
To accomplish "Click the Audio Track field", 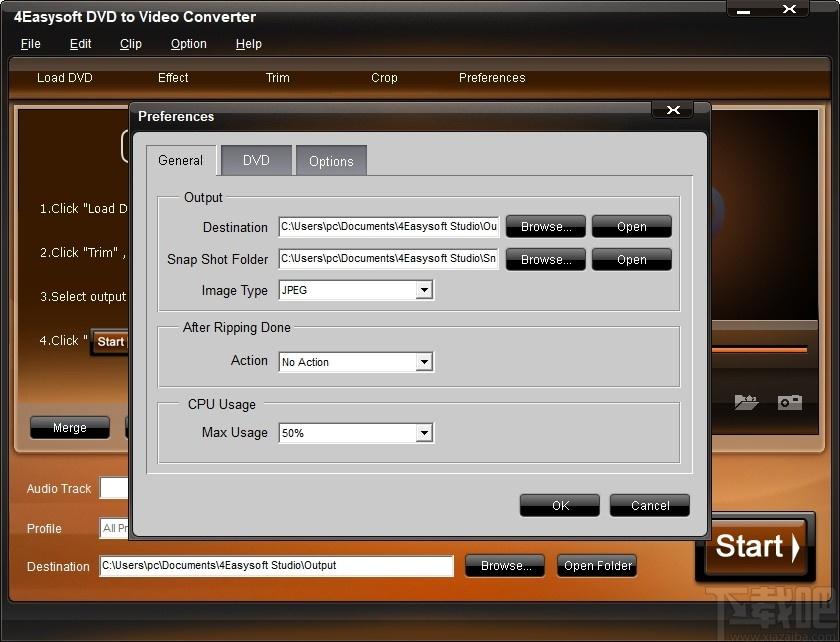I will coord(114,488).
